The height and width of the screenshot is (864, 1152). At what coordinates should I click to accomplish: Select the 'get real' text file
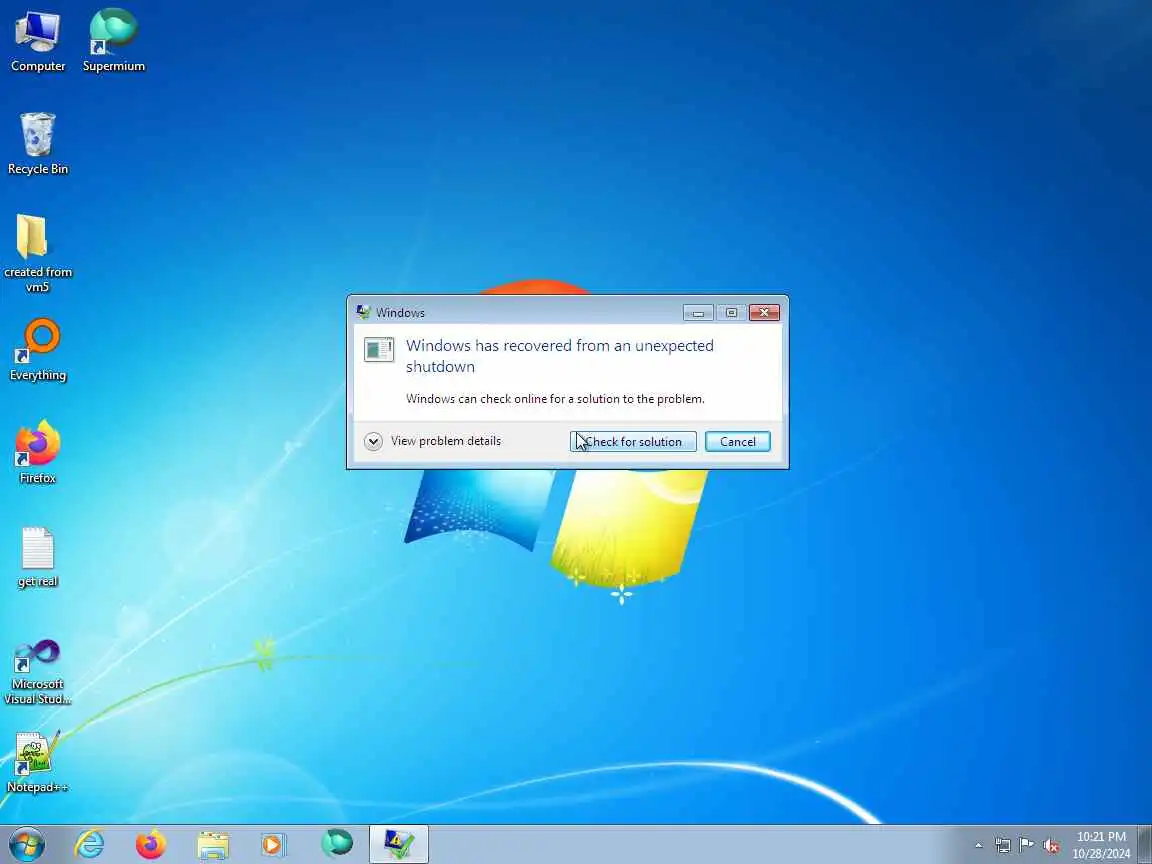click(x=37, y=557)
